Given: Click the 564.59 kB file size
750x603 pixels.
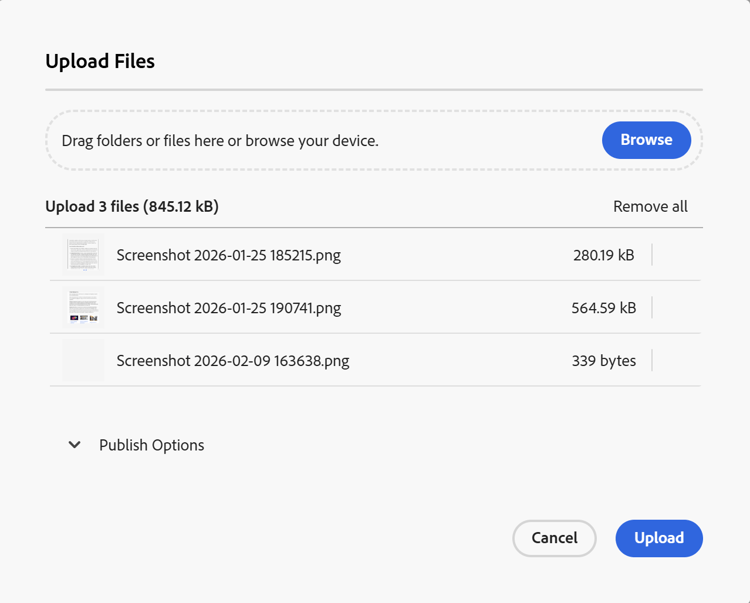Looking at the screenshot, I should click(603, 308).
